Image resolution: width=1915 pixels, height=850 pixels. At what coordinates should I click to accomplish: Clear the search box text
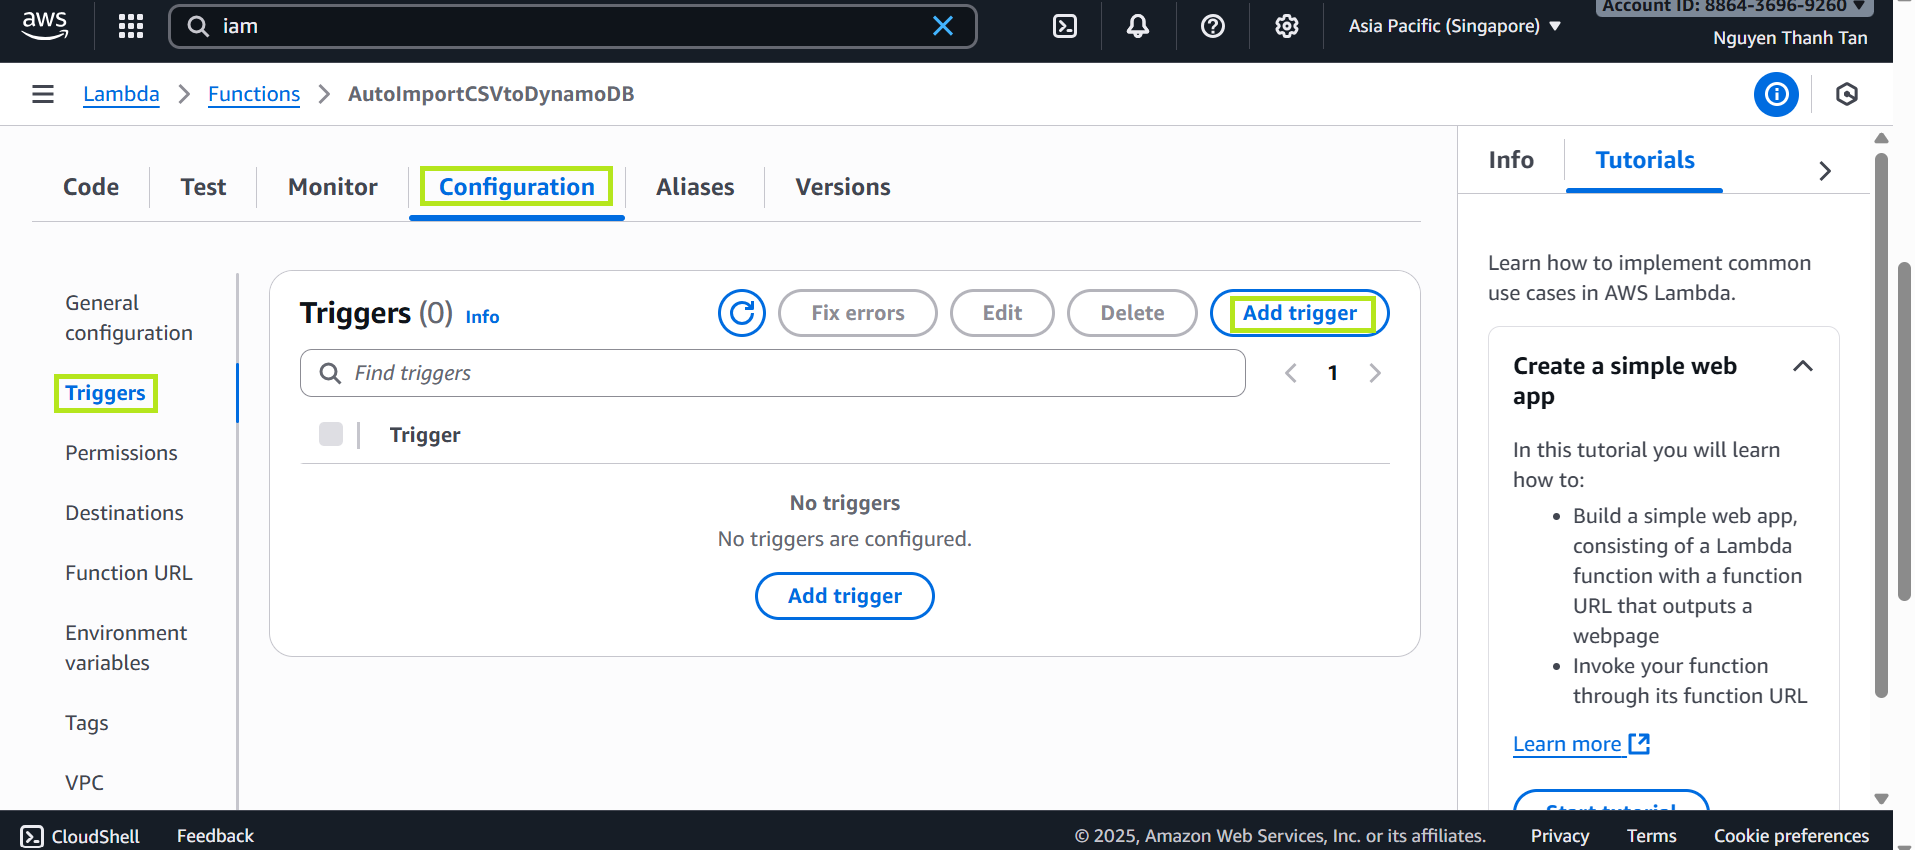click(x=942, y=26)
